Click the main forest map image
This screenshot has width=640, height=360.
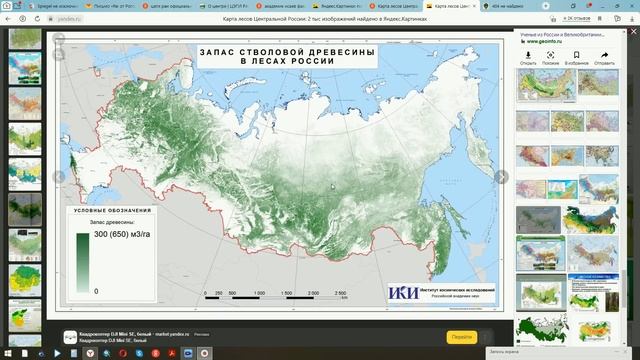(280, 175)
